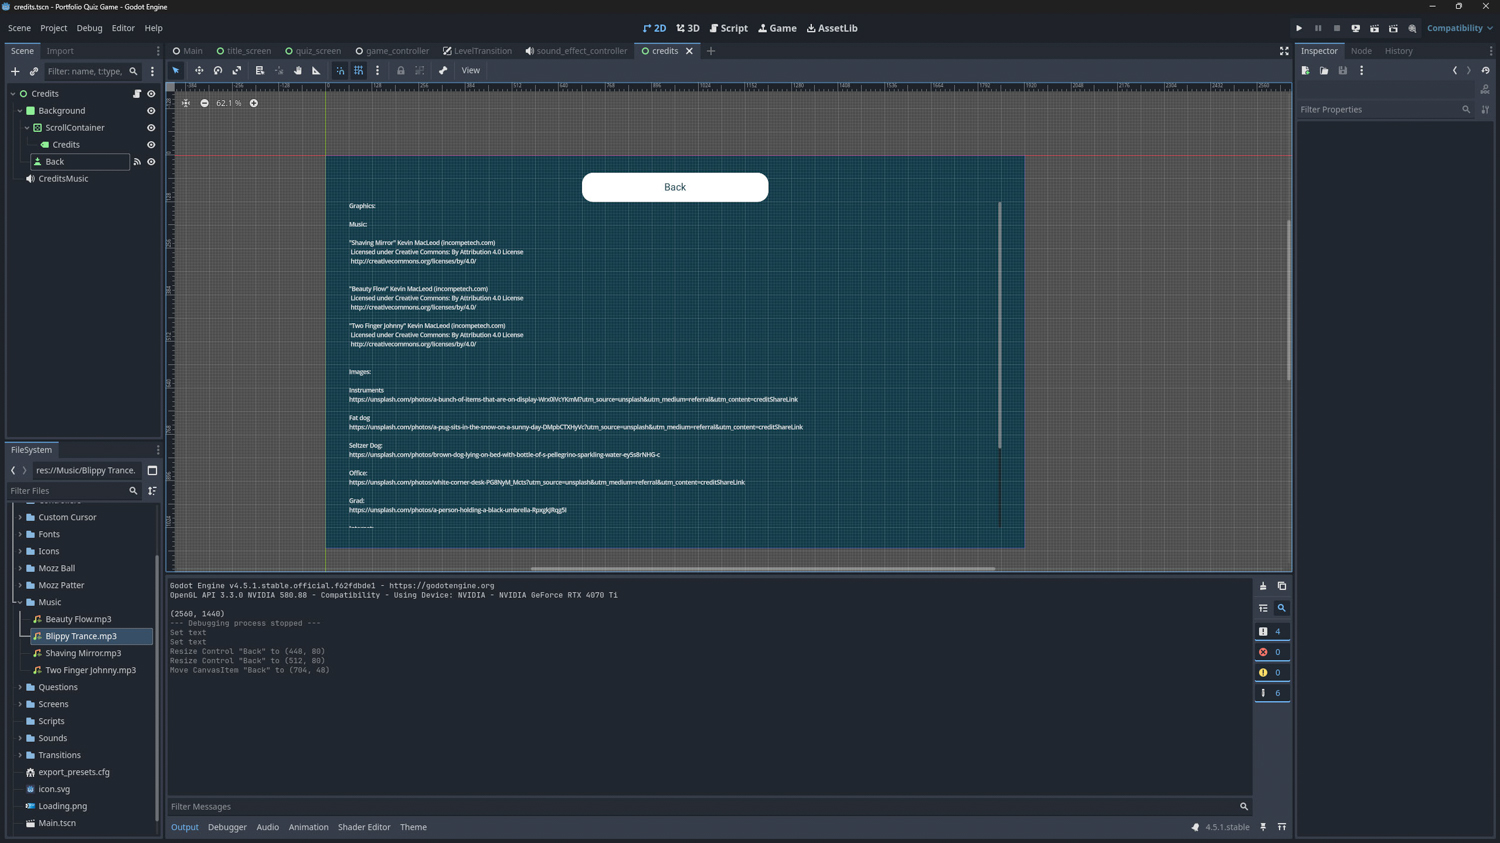1500x843 pixels.
Task: Expand the Questions folder in FileSystem
Action: (20, 687)
